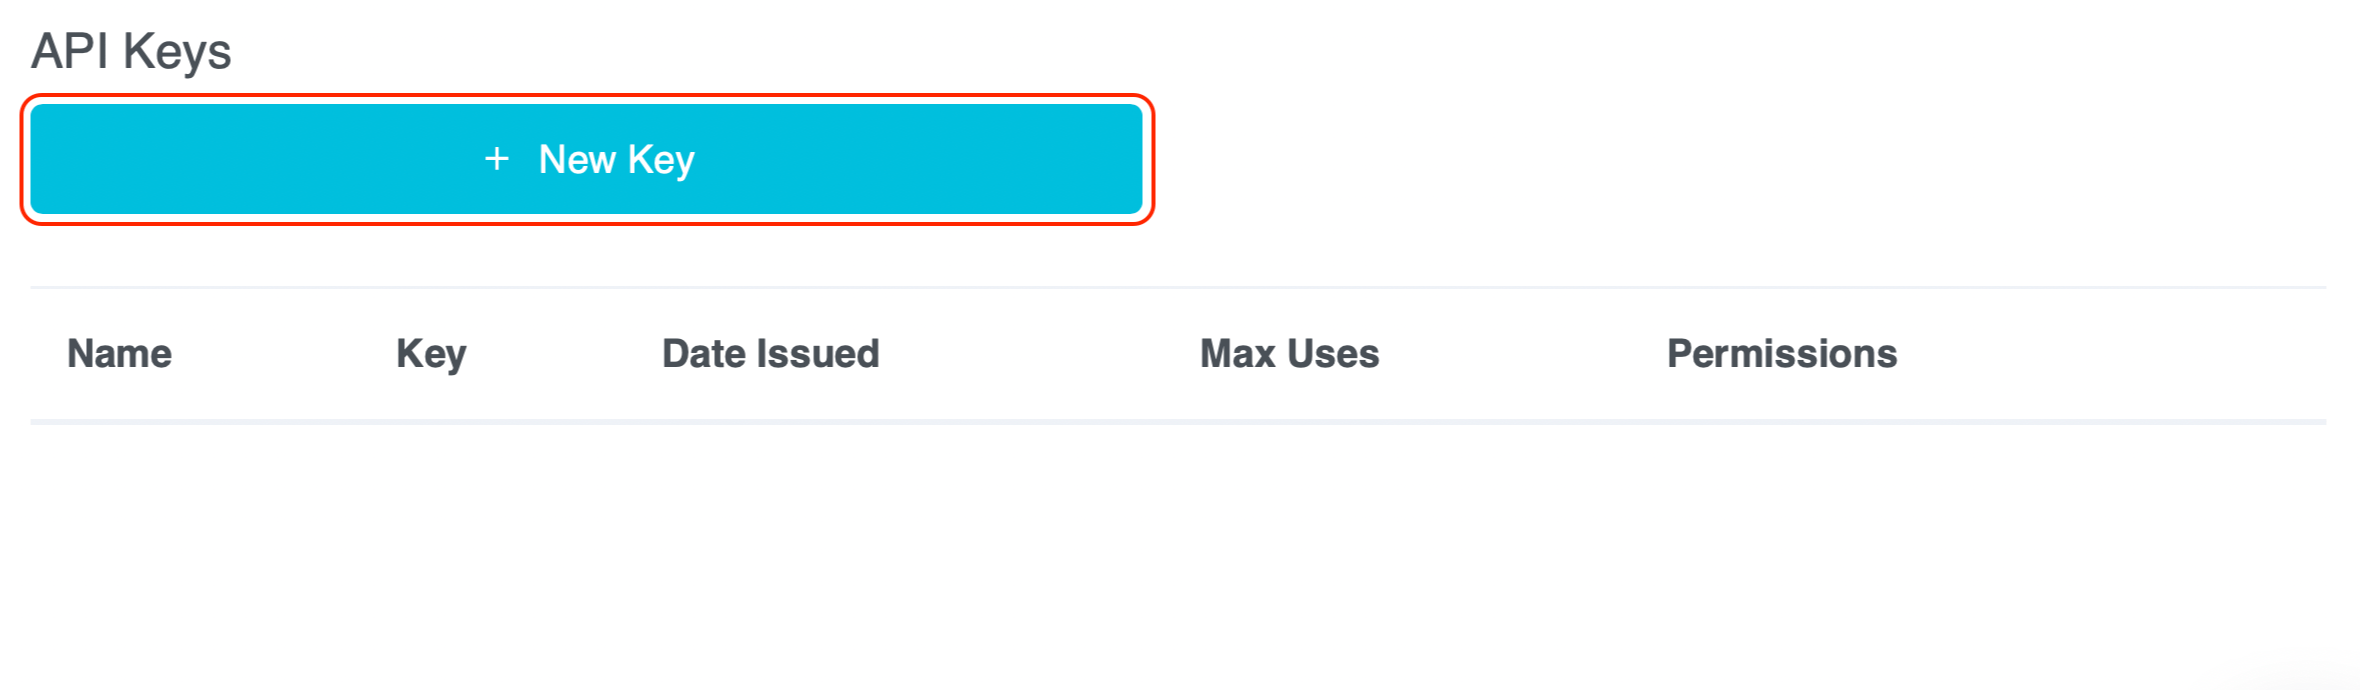
Task: Click the New Key text label
Action: click(616, 159)
